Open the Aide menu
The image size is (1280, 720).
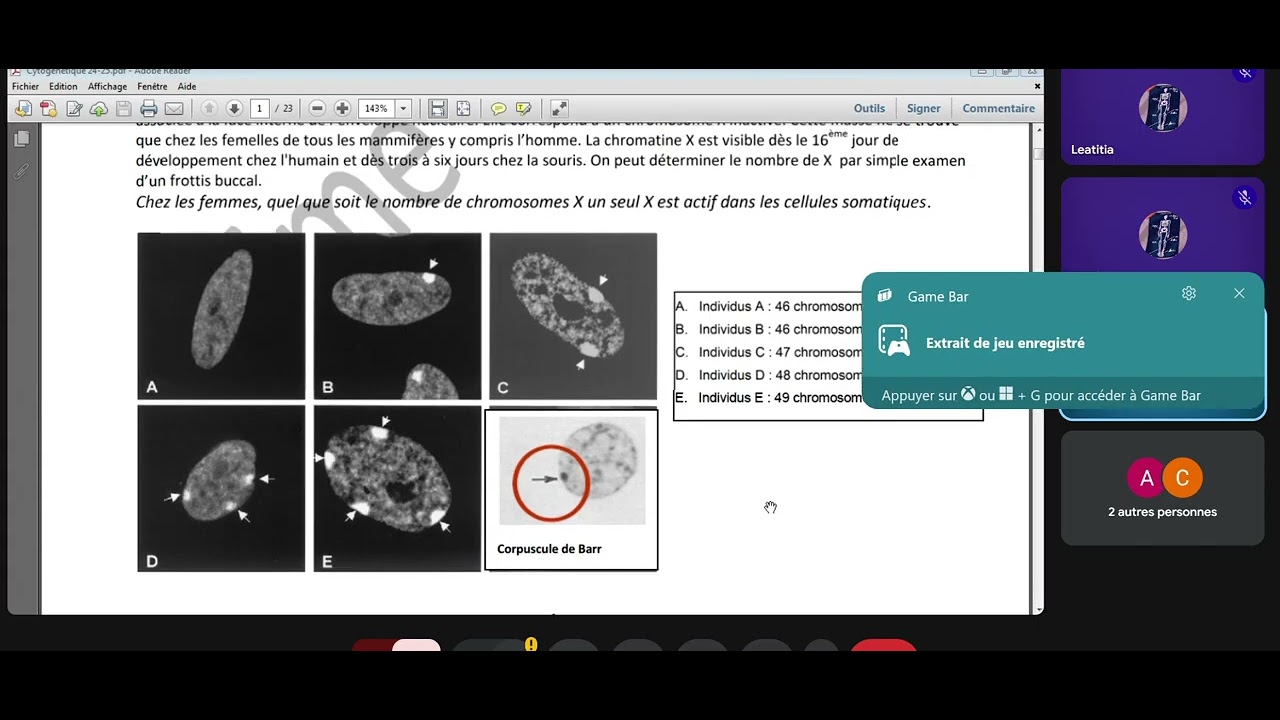click(x=187, y=87)
